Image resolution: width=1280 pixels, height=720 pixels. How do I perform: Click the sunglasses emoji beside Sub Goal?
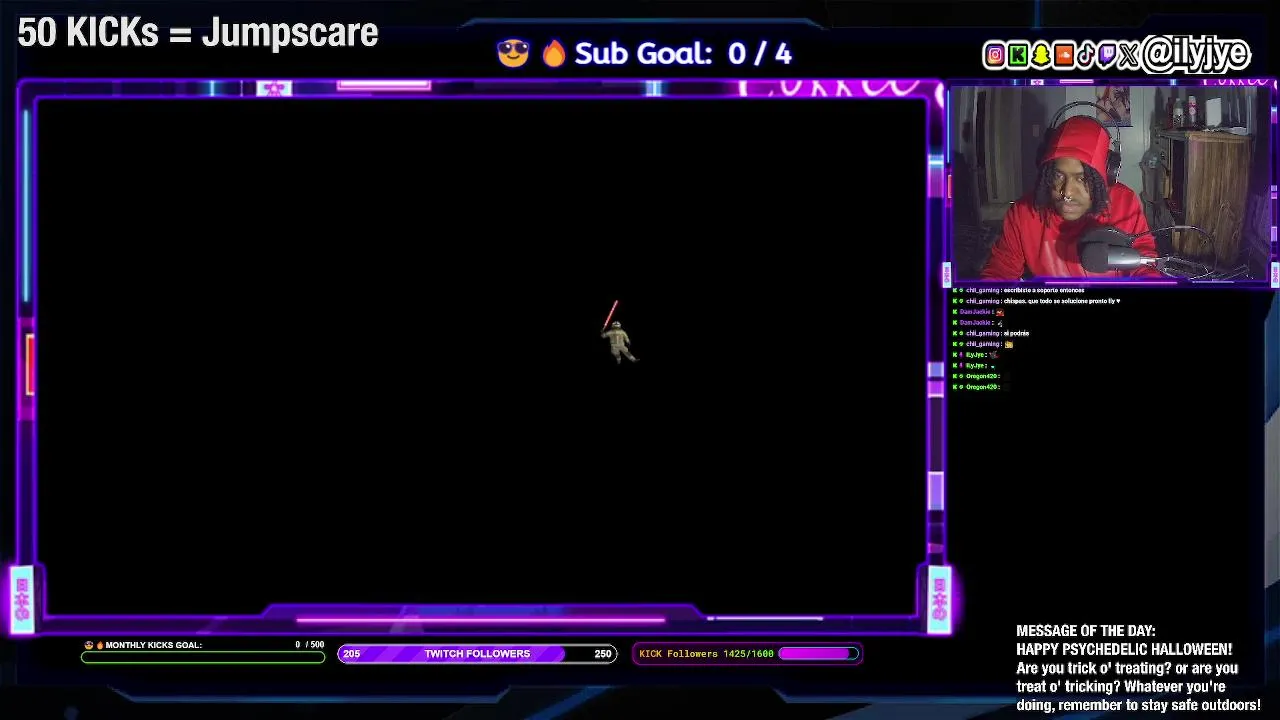click(x=512, y=53)
